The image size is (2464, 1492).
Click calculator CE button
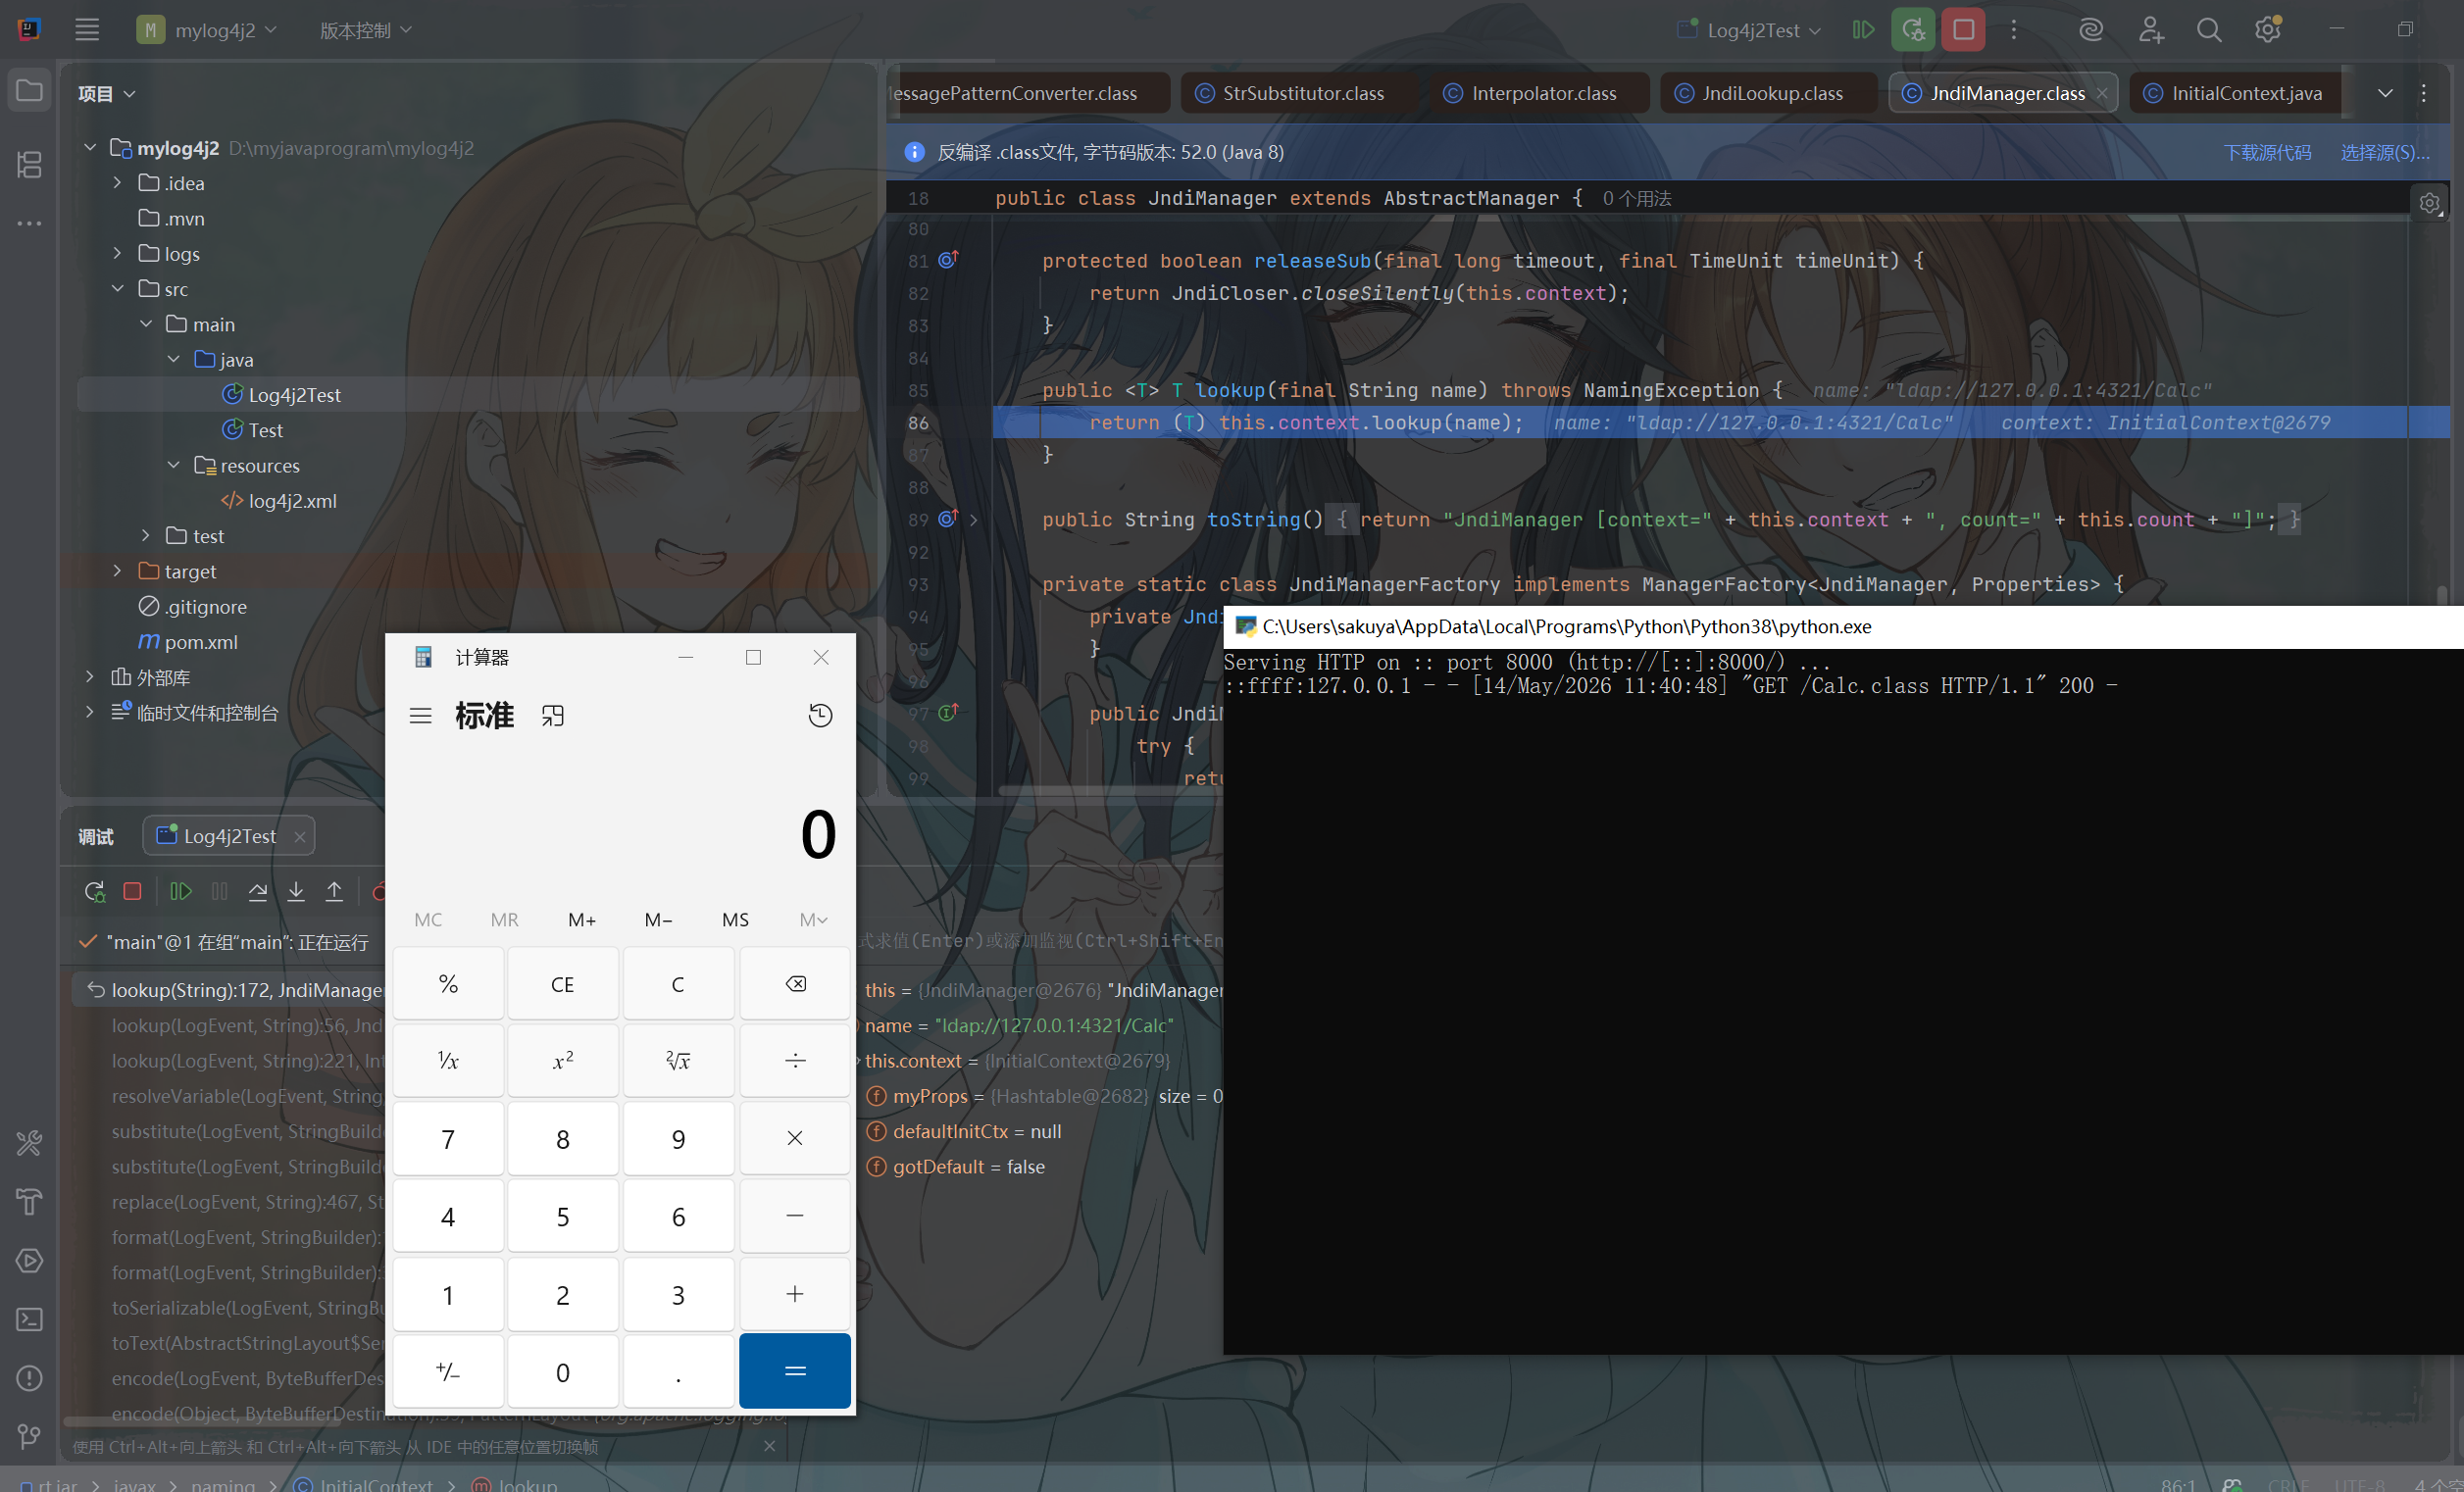click(x=563, y=984)
